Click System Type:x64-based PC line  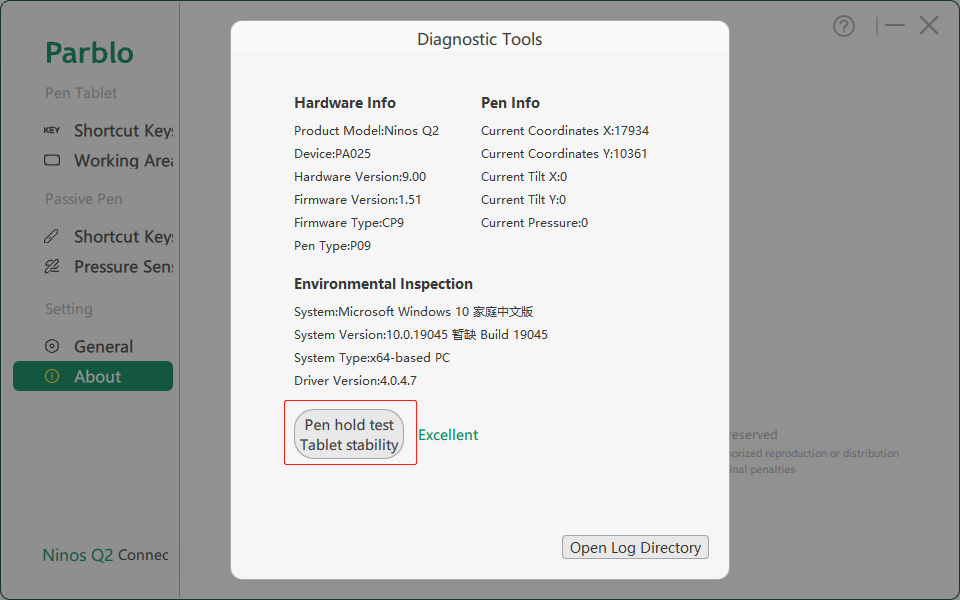[372, 358]
